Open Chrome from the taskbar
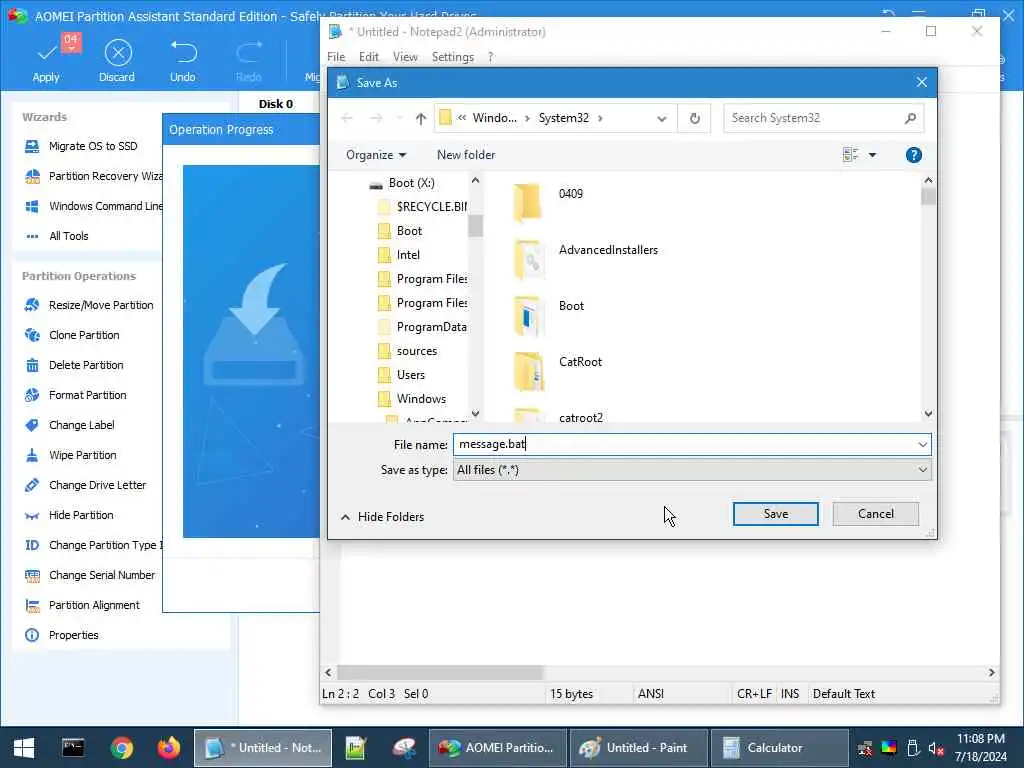This screenshot has width=1024, height=768. pos(121,748)
